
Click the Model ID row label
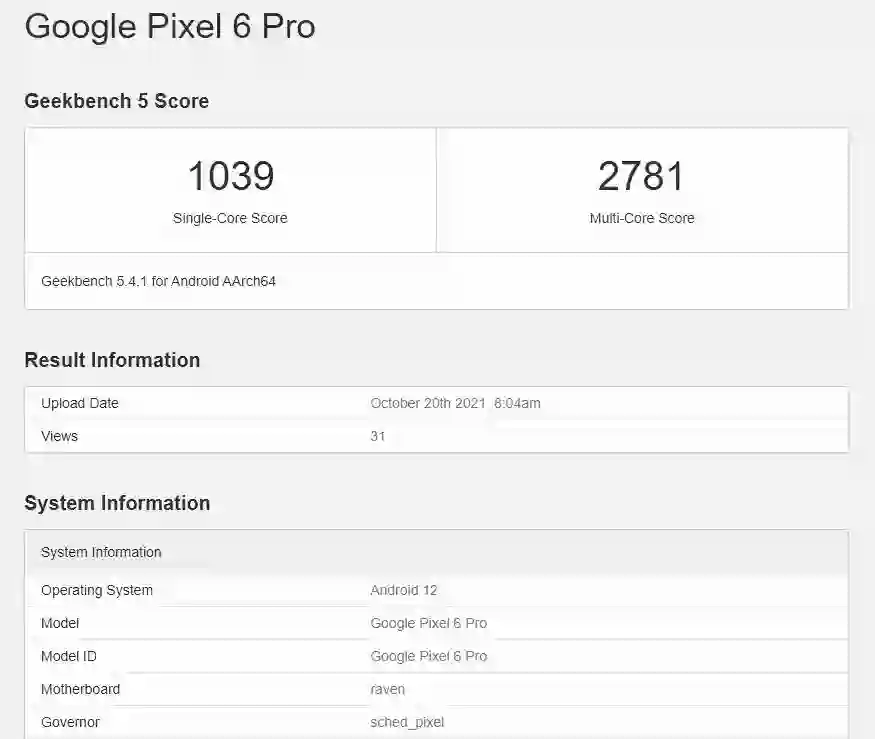coord(69,656)
